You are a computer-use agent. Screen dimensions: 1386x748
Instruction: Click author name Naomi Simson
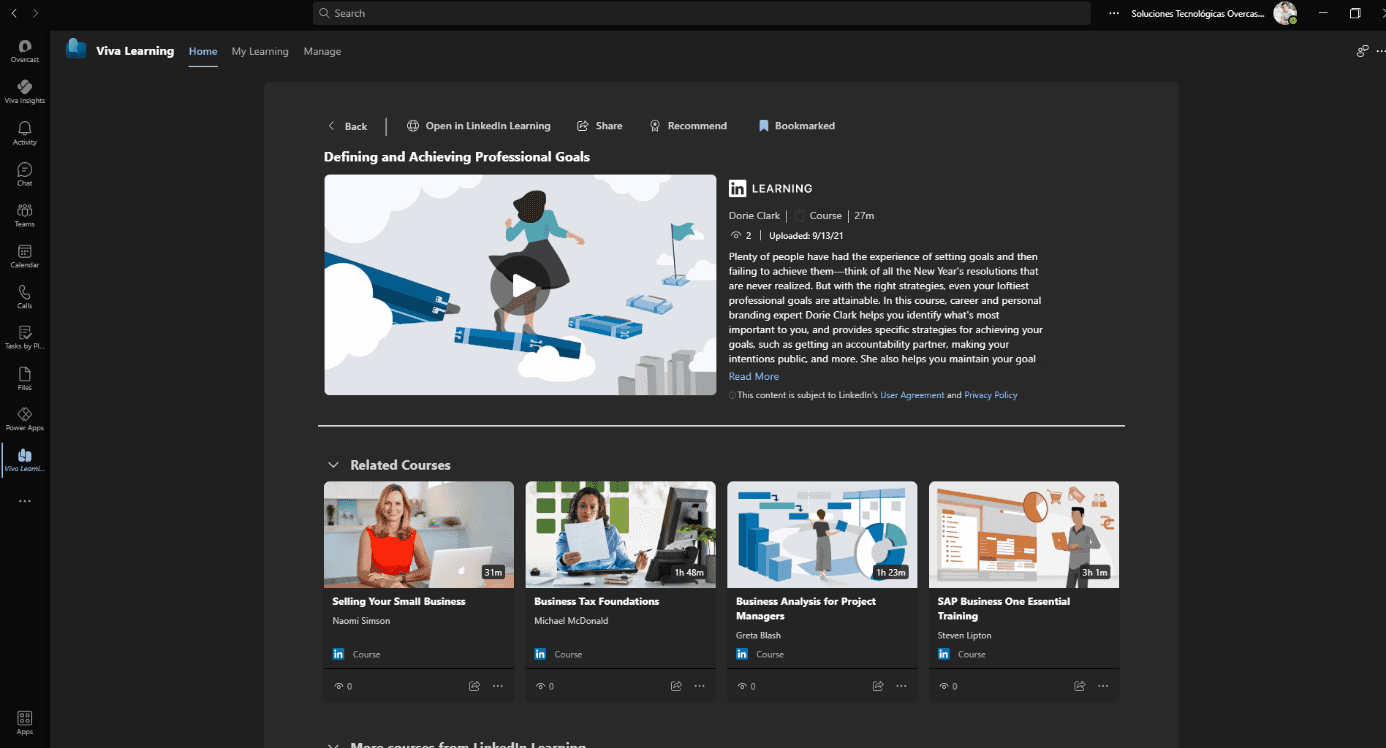point(361,621)
